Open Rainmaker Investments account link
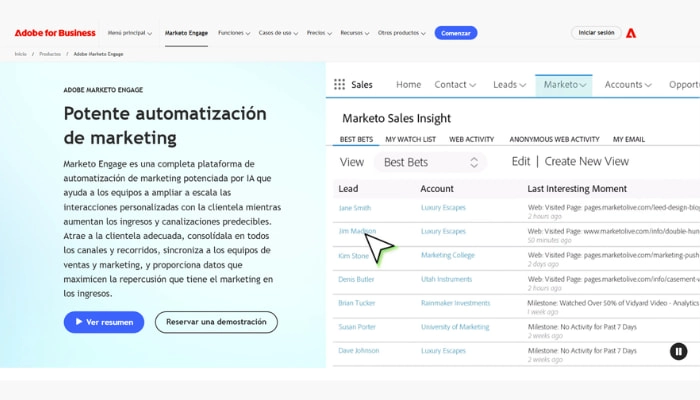The image size is (700, 400). [x=455, y=303]
